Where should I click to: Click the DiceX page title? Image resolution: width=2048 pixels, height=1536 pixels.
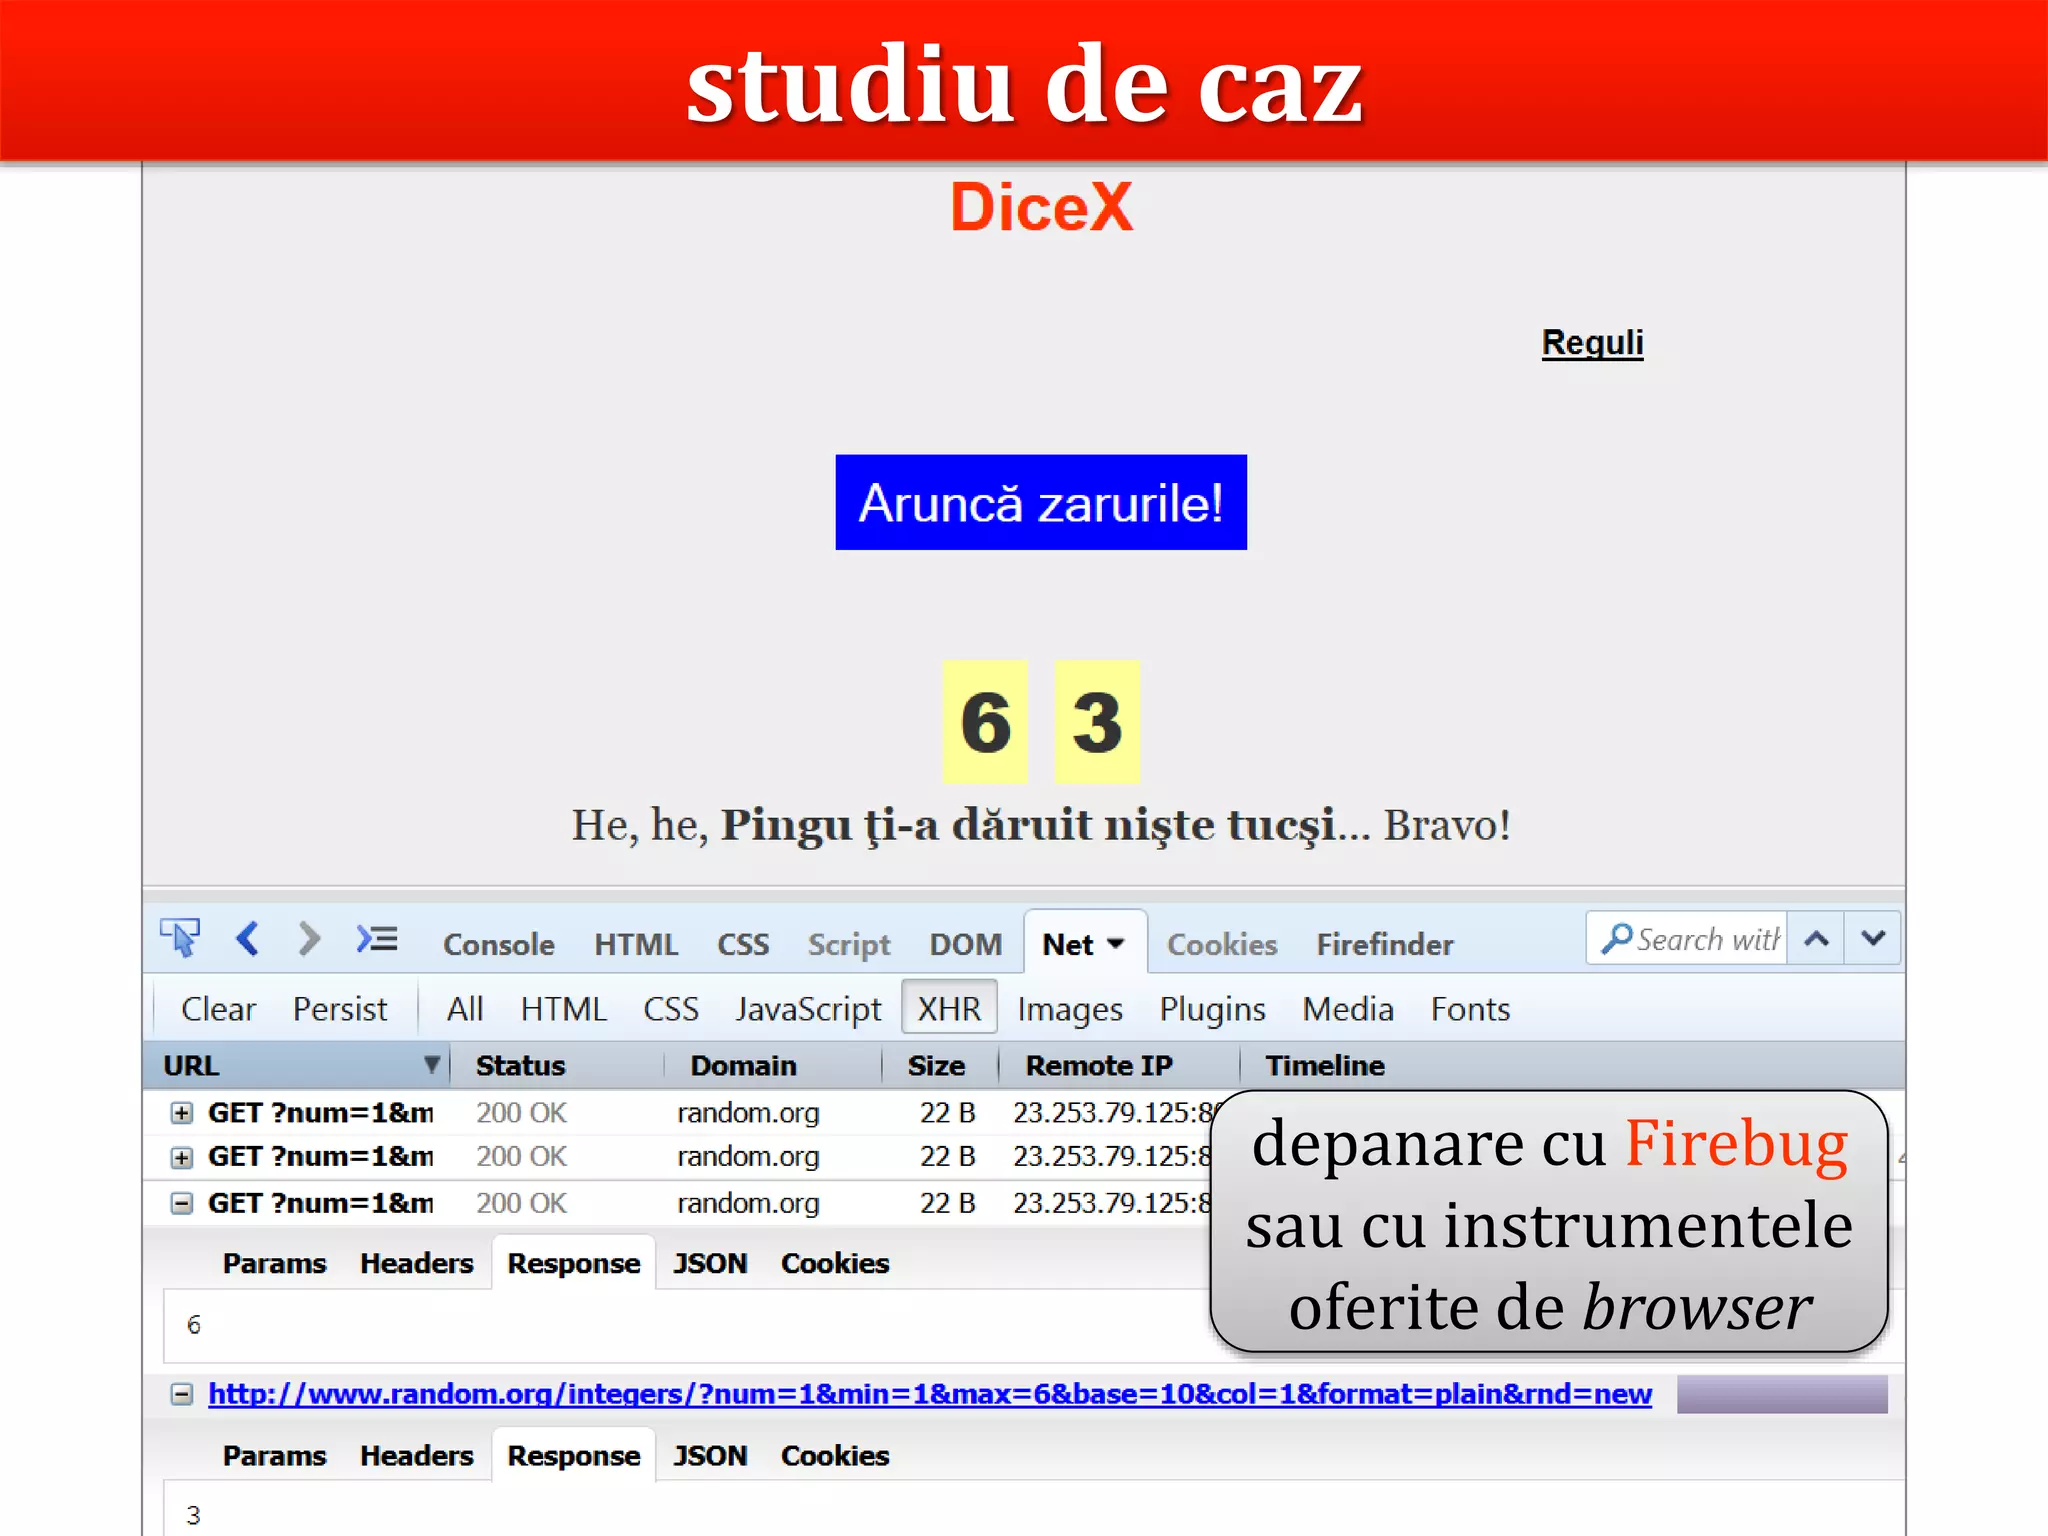1041,207
